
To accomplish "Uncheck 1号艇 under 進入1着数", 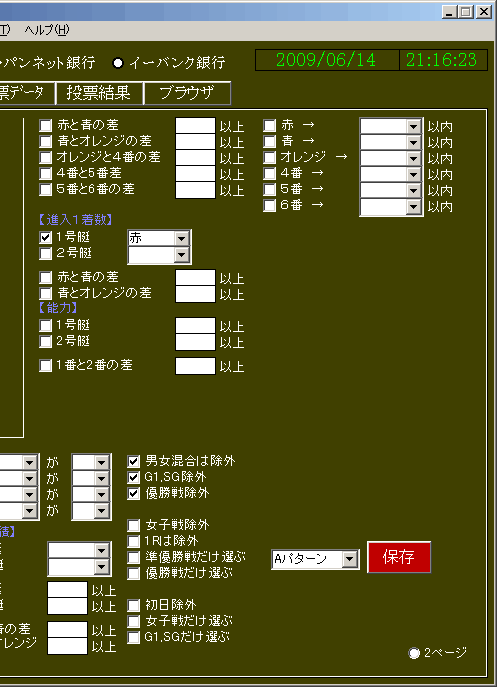I will [x=46, y=237].
